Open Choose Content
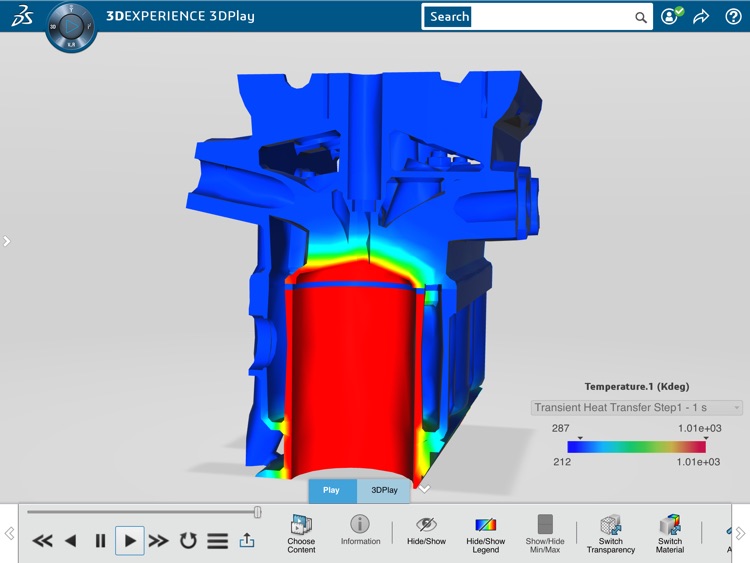This screenshot has height=563, width=750. [301, 534]
